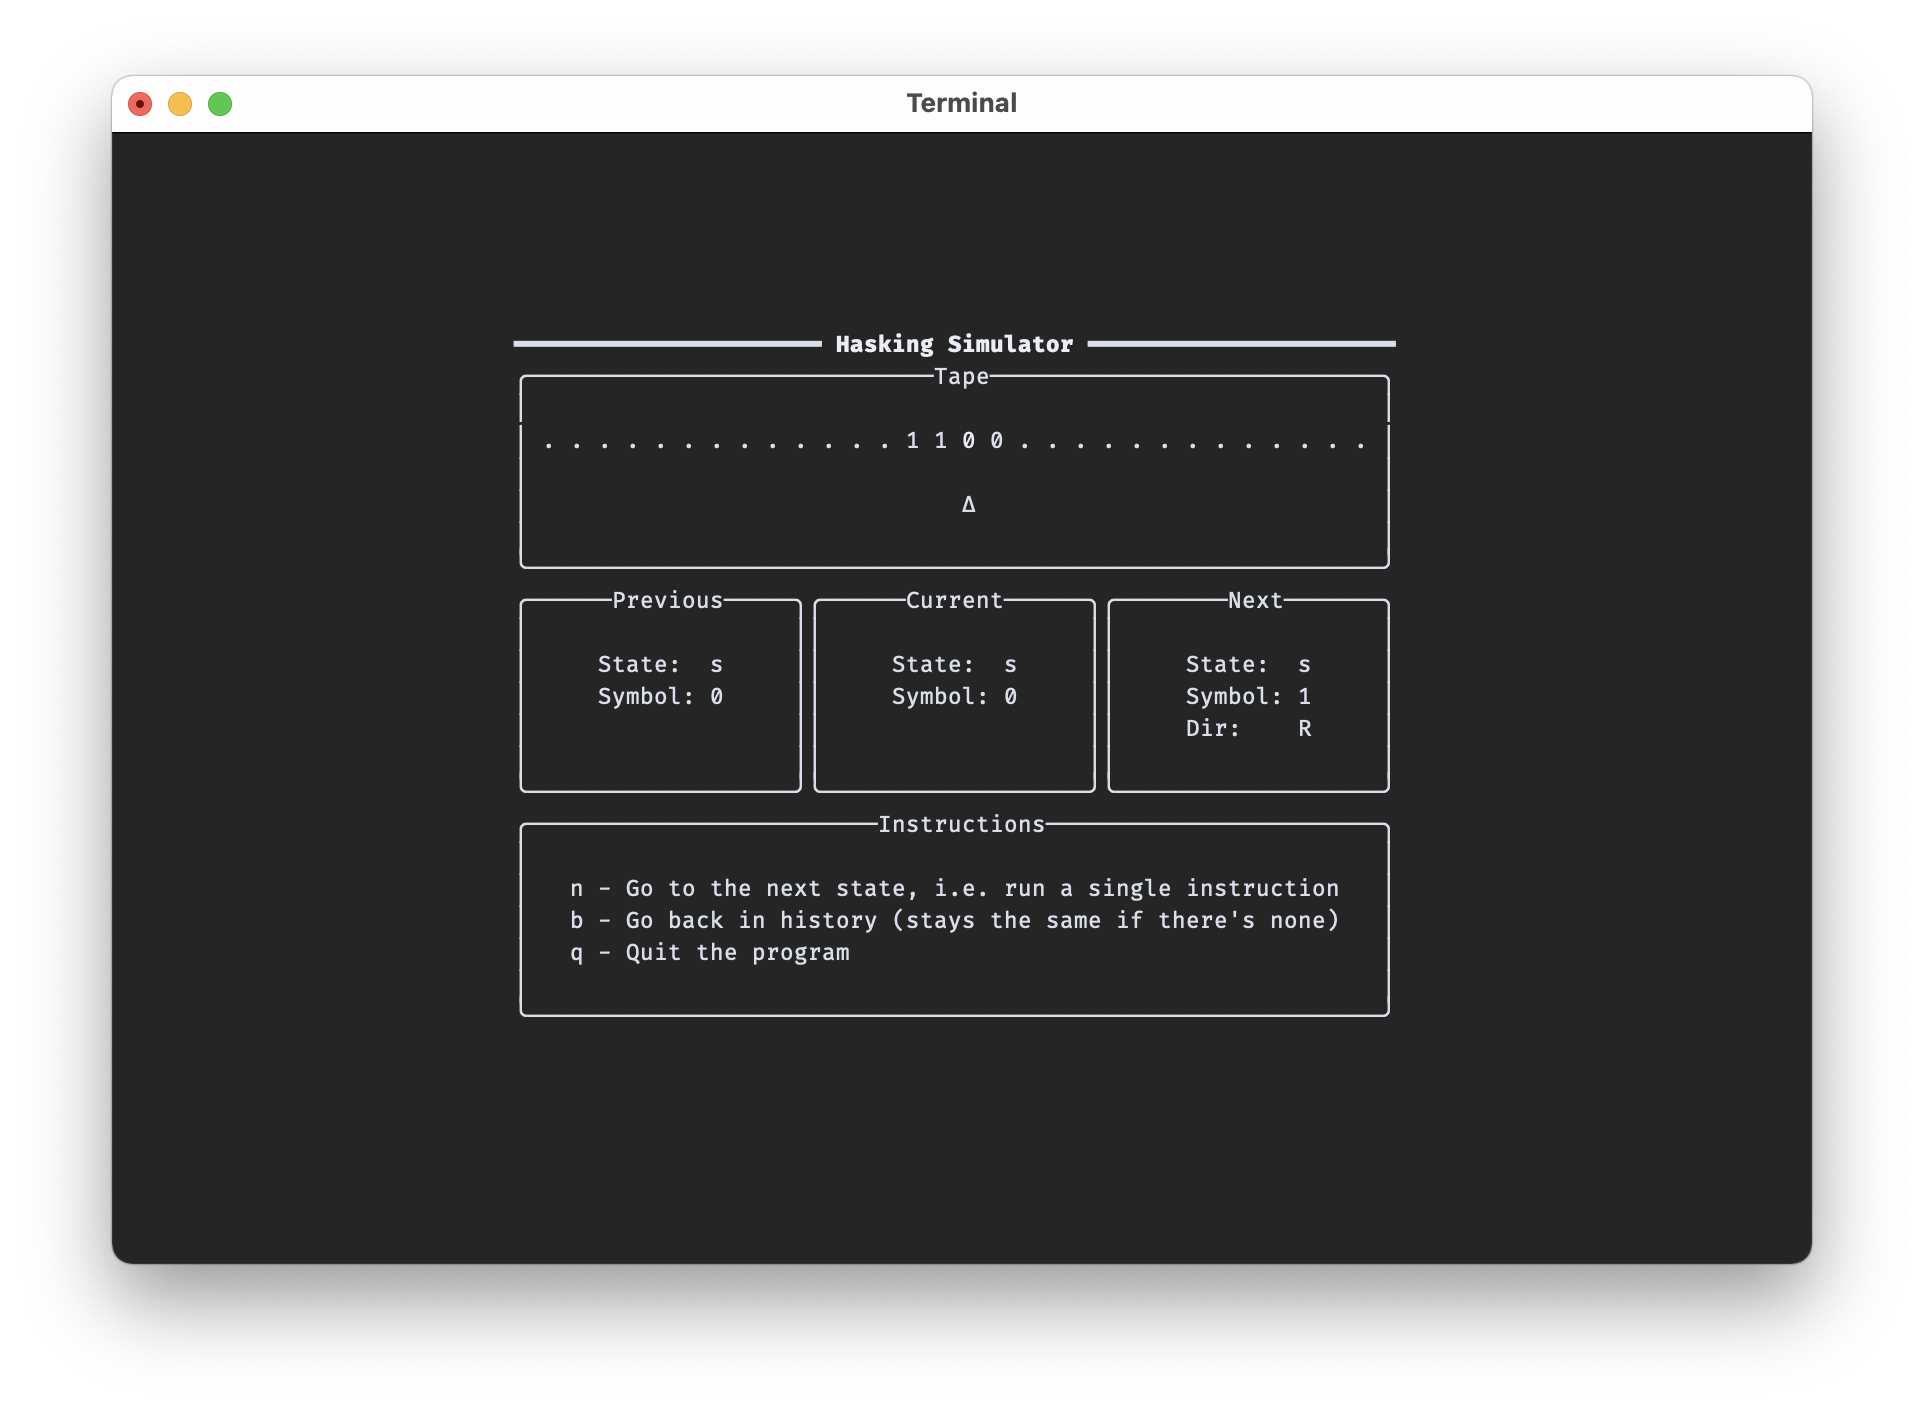Click the 'q - Quit the program' line
Image resolution: width=1924 pixels, height=1412 pixels.
pyautogui.click(x=710, y=953)
